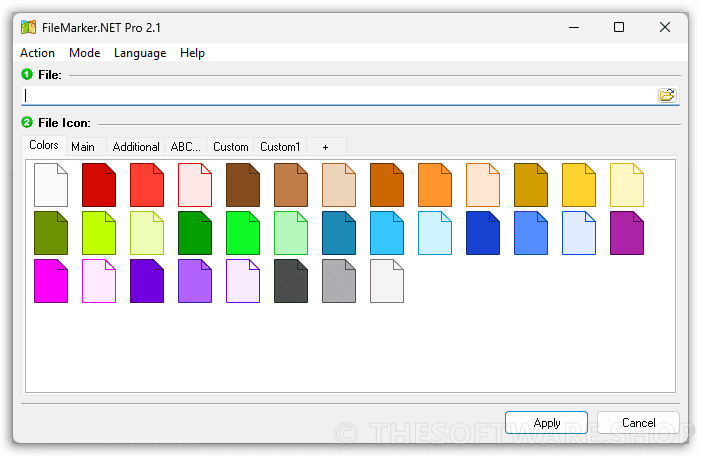Viewport: 701px width, 456px height.
Task: Open the Mode menu
Action: pos(84,53)
